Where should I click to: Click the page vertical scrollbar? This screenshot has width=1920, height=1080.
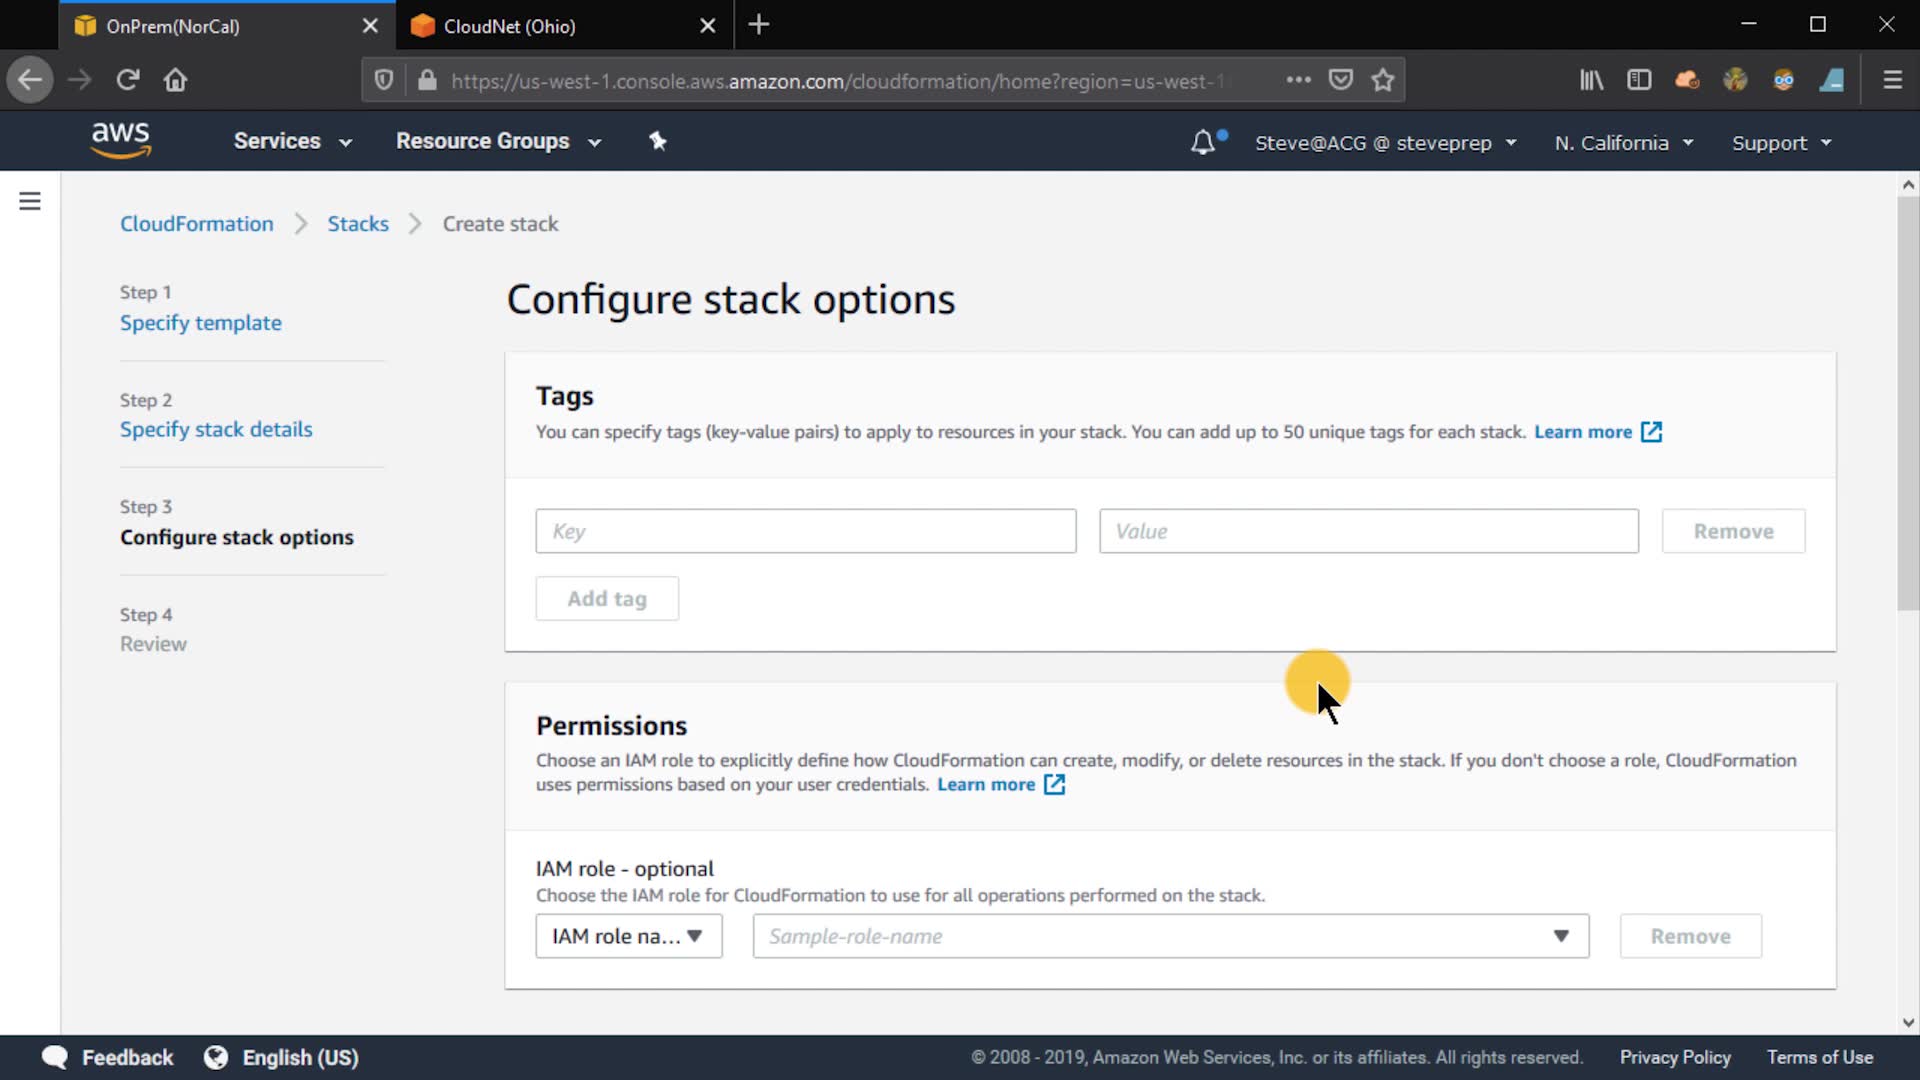pos(1907,400)
